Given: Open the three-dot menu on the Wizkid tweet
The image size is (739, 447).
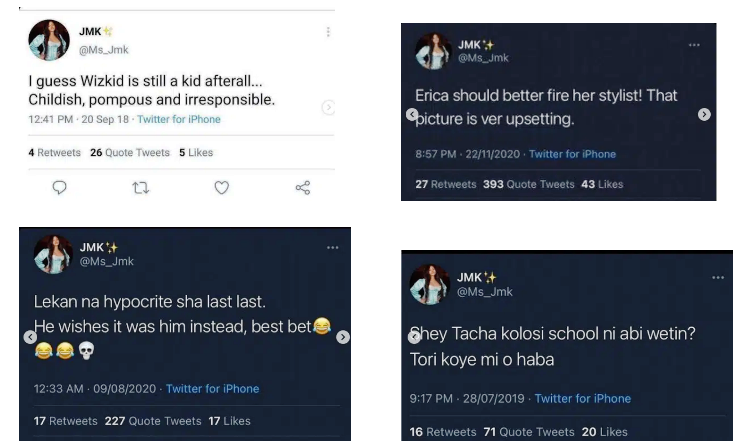Looking at the screenshot, I should pyautogui.click(x=326, y=33).
